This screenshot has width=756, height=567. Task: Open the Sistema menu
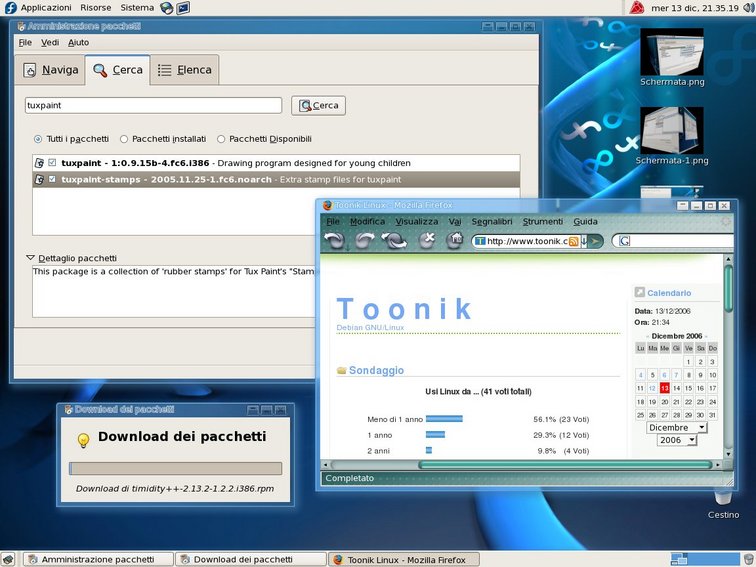[137, 8]
